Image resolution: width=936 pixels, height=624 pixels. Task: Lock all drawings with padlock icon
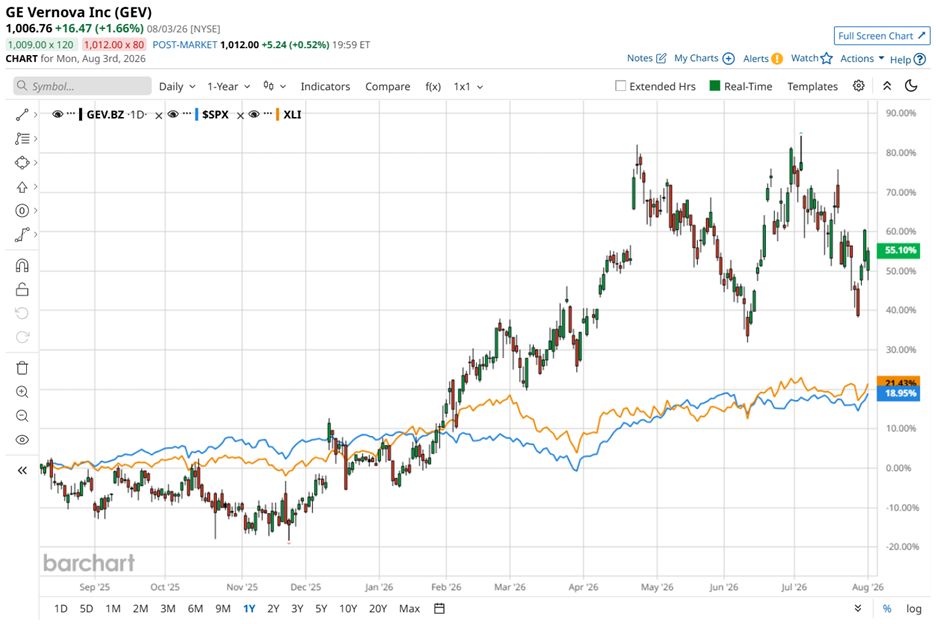(x=22, y=290)
